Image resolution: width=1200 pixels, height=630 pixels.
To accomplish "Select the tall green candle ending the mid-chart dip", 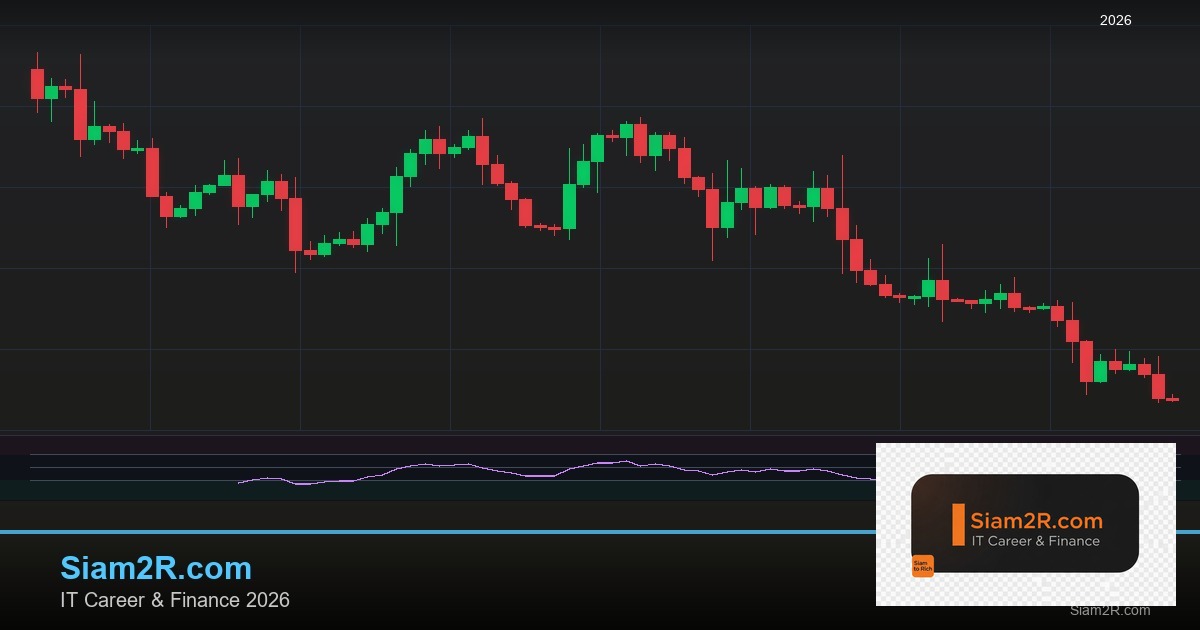I will (x=569, y=206).
